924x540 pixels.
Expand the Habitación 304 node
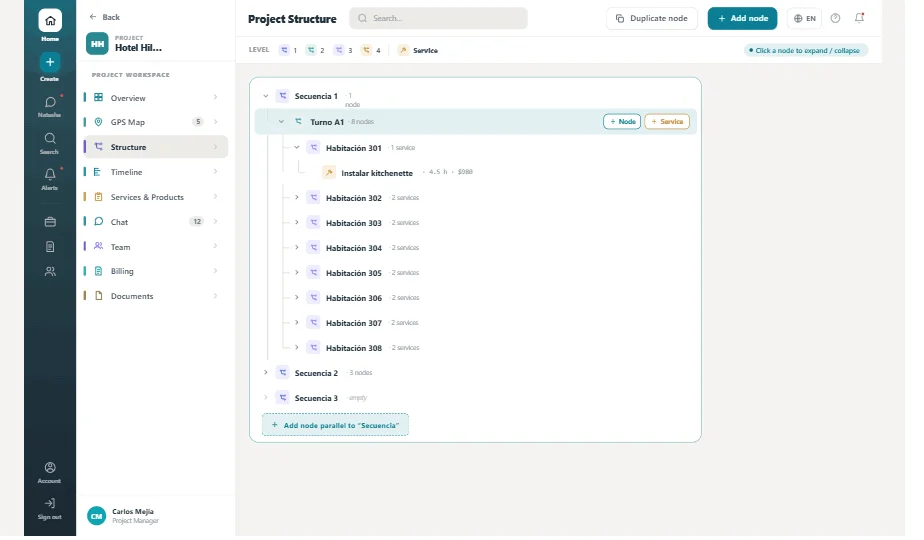(297, 248)
